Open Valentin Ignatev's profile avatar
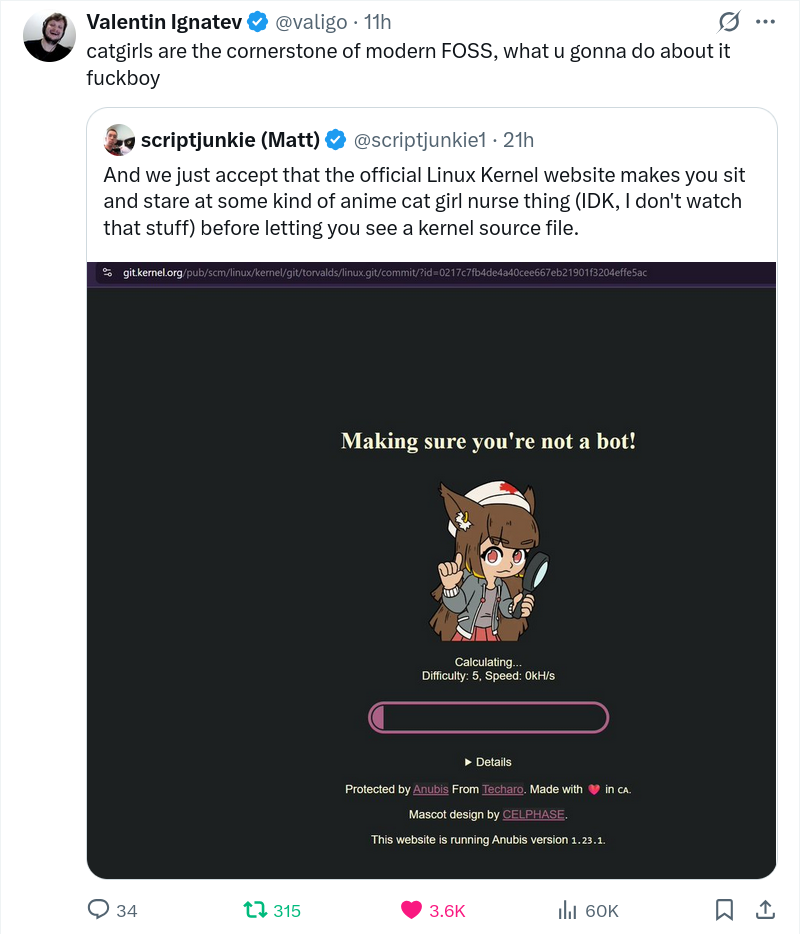 (50, 36)
